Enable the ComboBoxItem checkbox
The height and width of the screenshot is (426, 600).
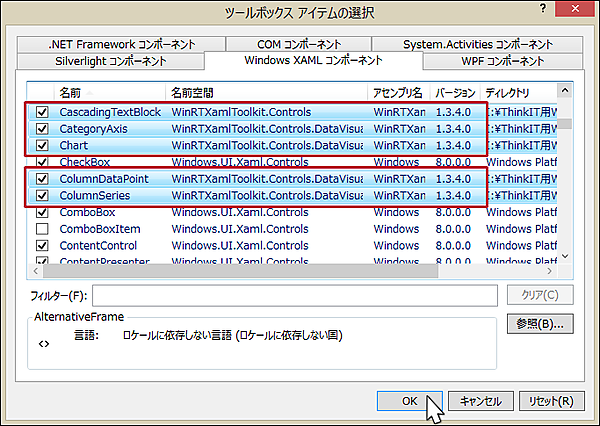[42, 230]
